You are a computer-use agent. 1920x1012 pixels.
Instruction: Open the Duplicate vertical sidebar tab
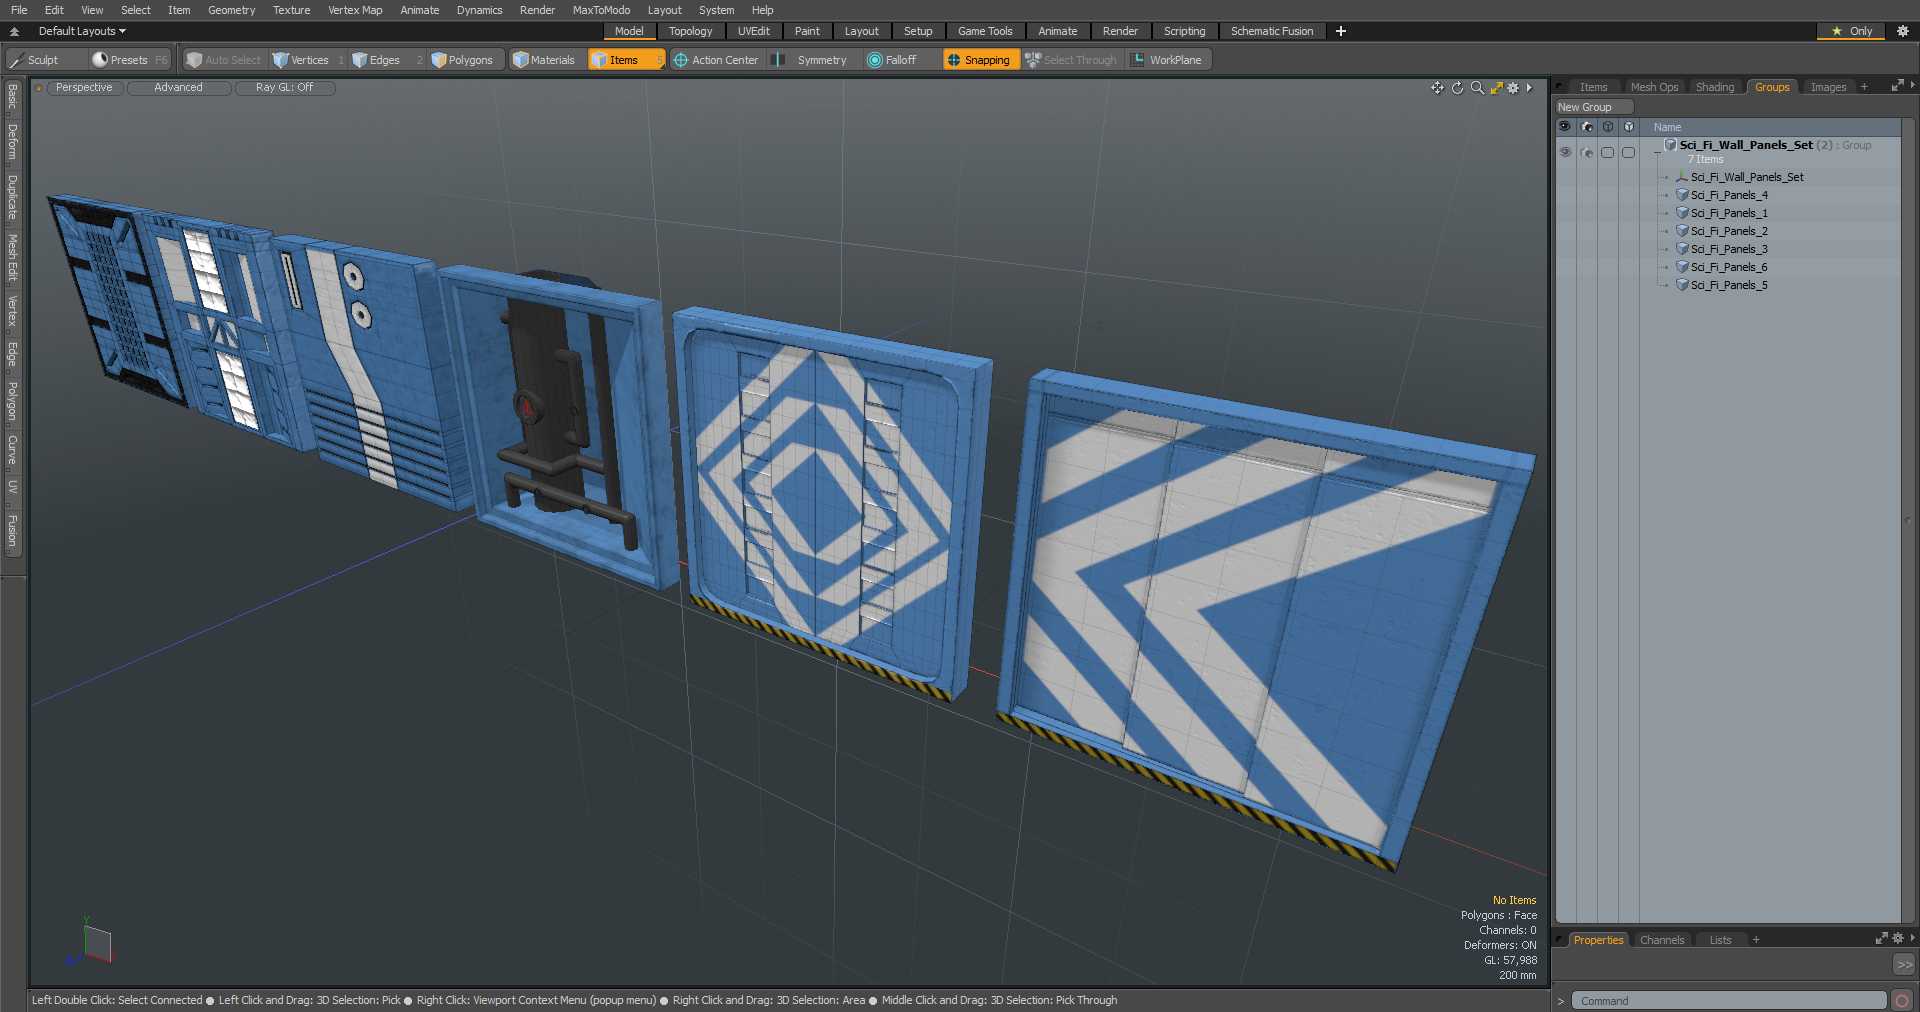tap(13, 197)
